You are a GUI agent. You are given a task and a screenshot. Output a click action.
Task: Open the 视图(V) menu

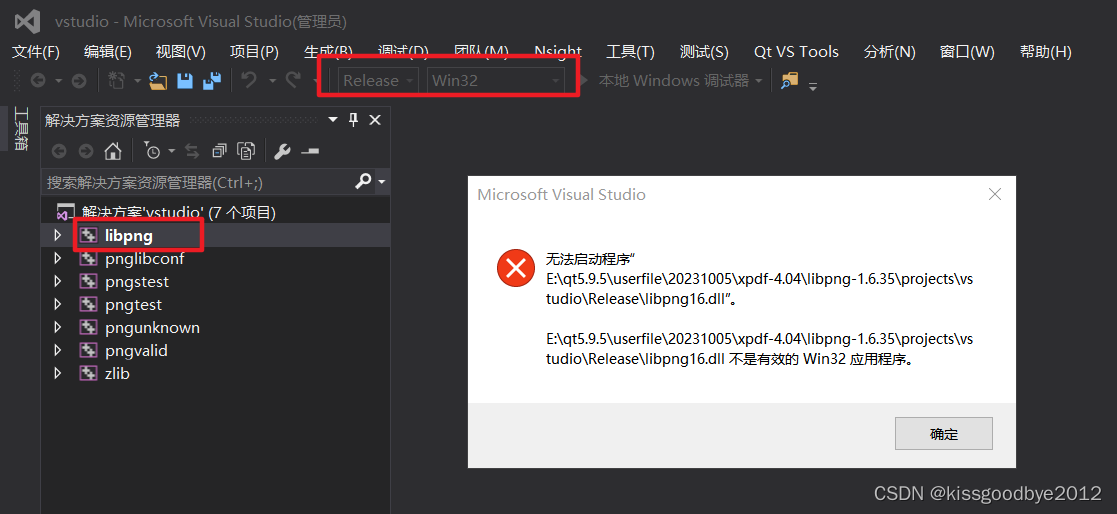pos(181,51)
